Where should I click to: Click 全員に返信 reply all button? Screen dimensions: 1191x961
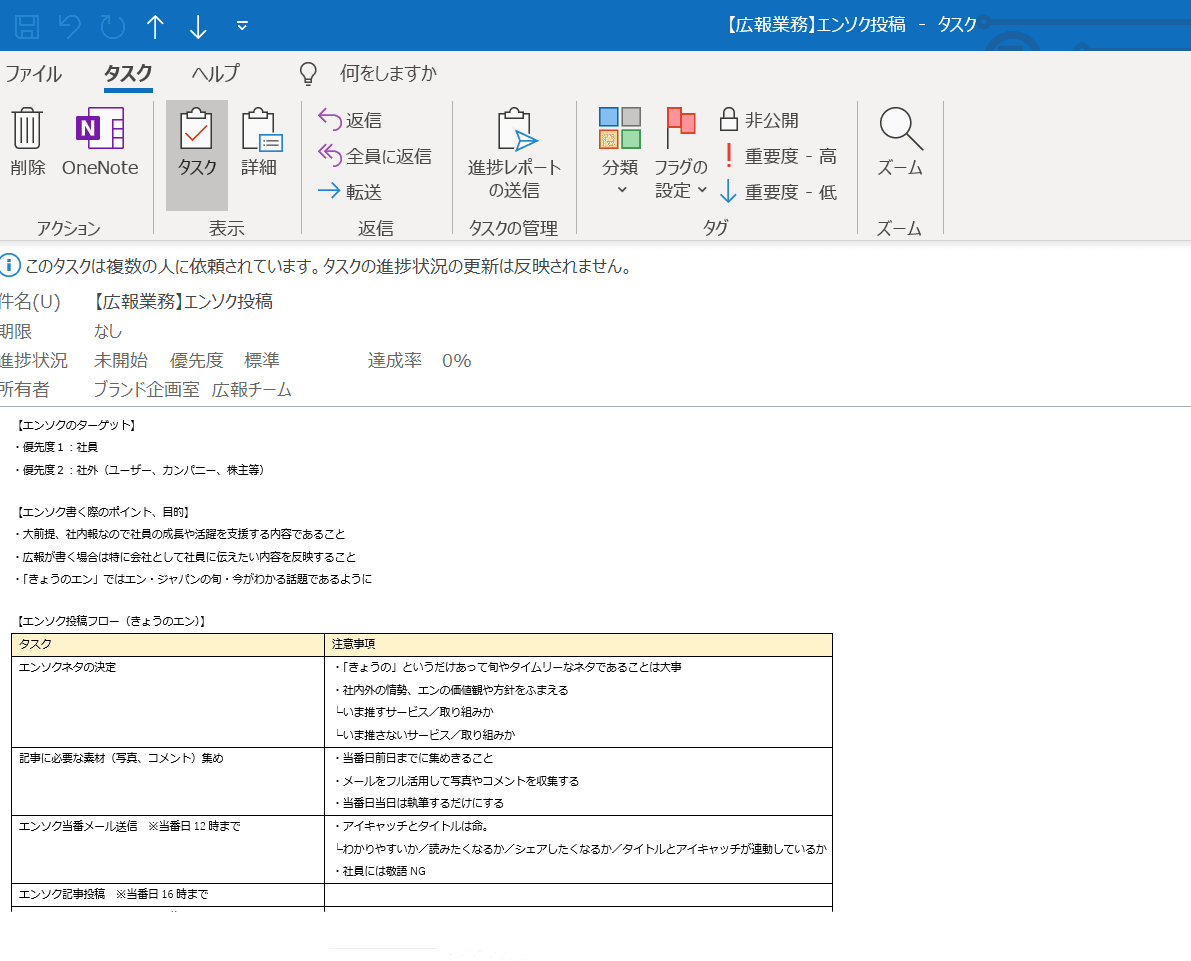[x=375, y=156]
